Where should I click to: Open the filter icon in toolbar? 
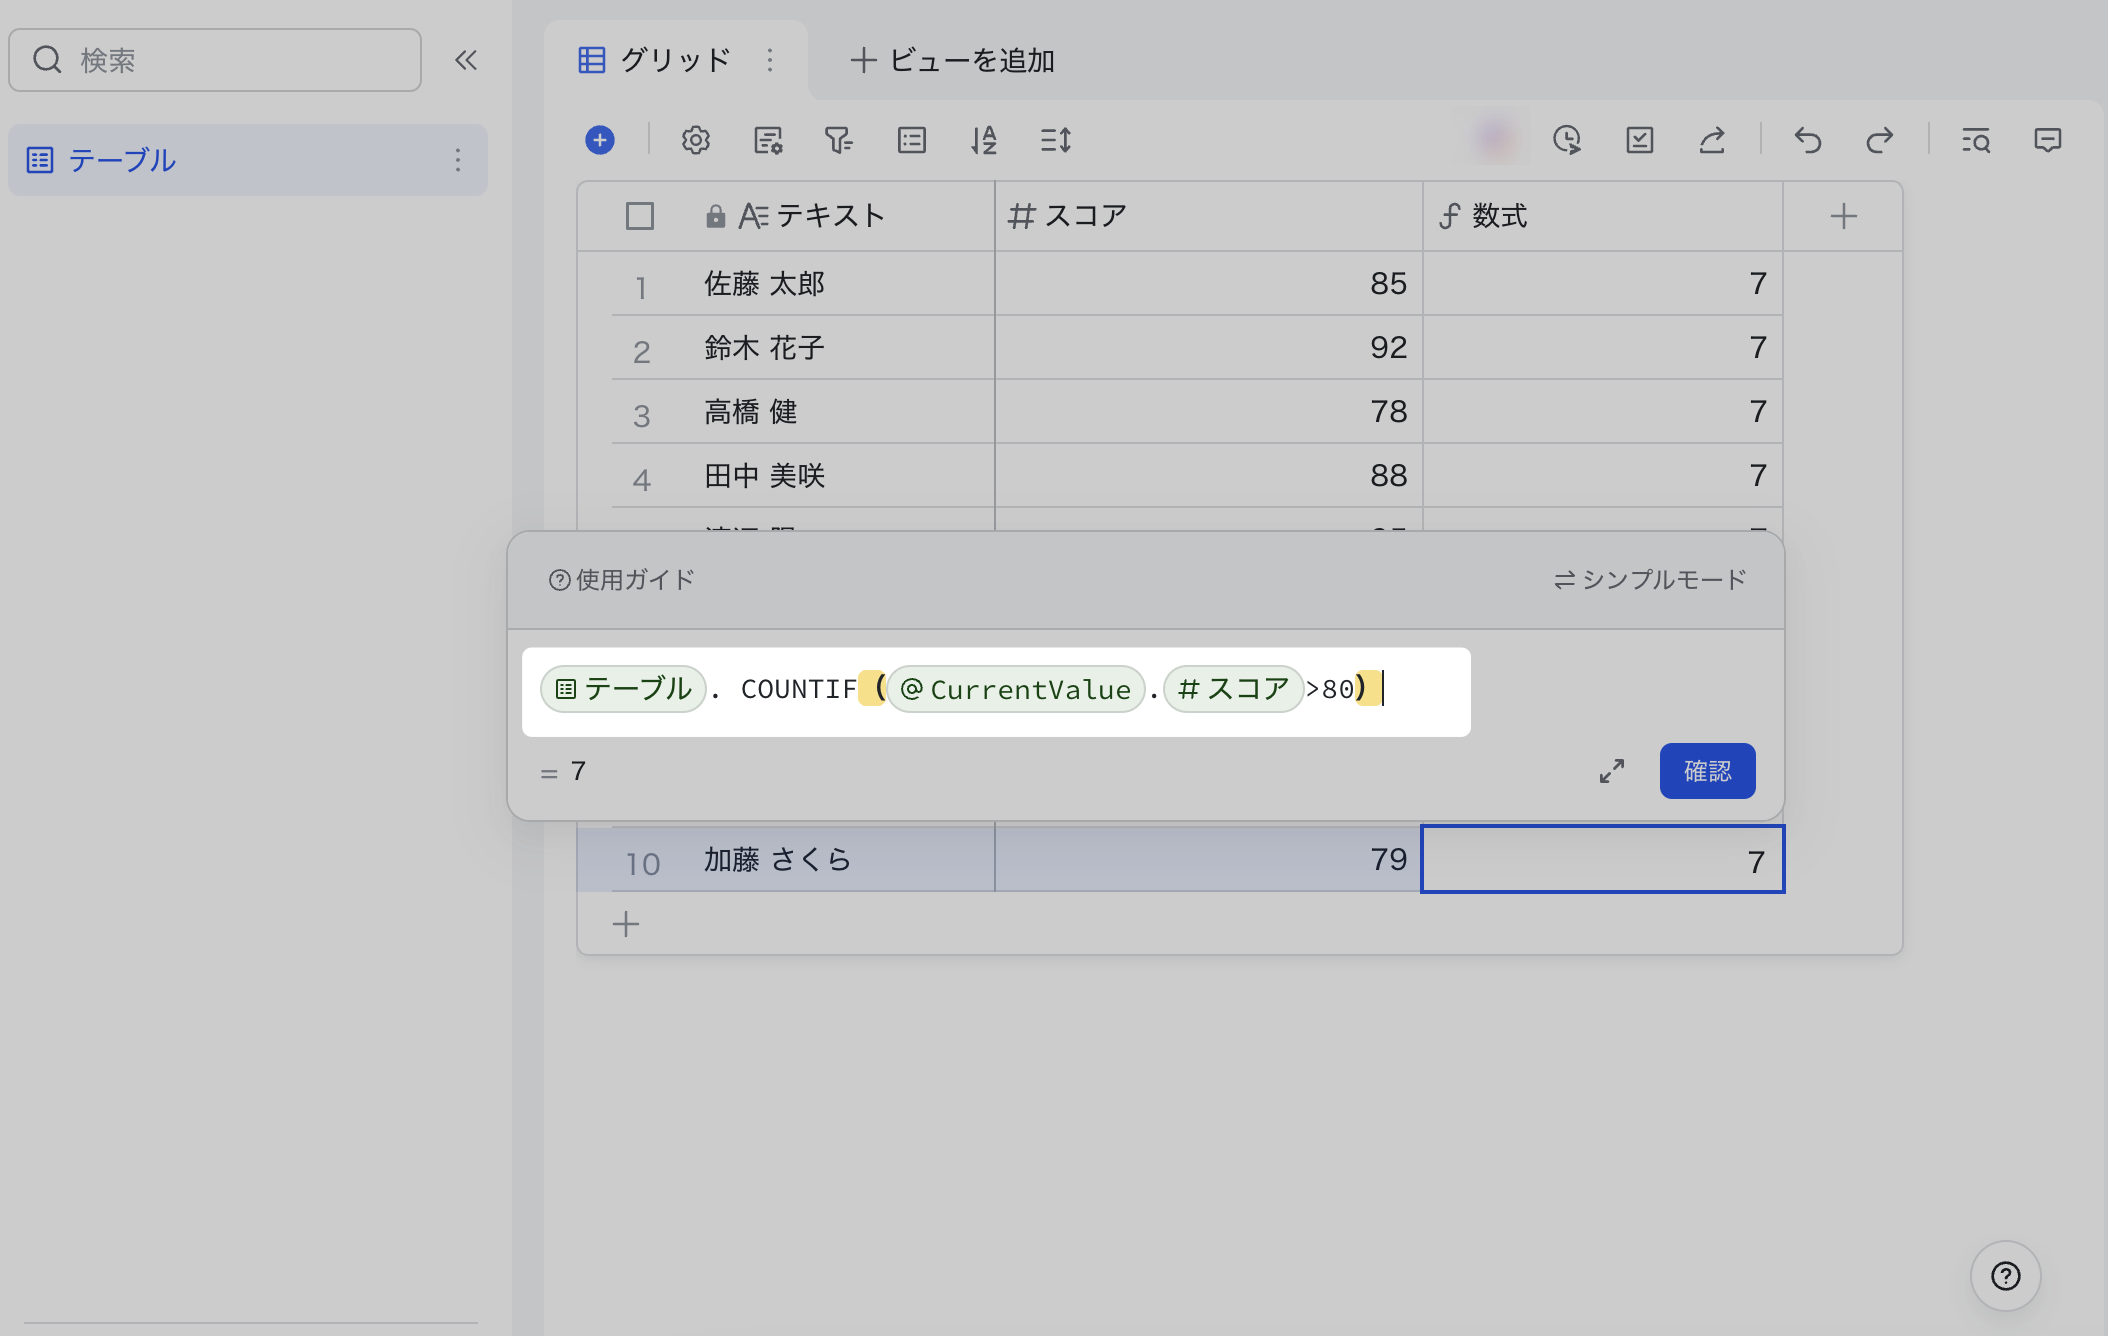[x=838, y=140]
